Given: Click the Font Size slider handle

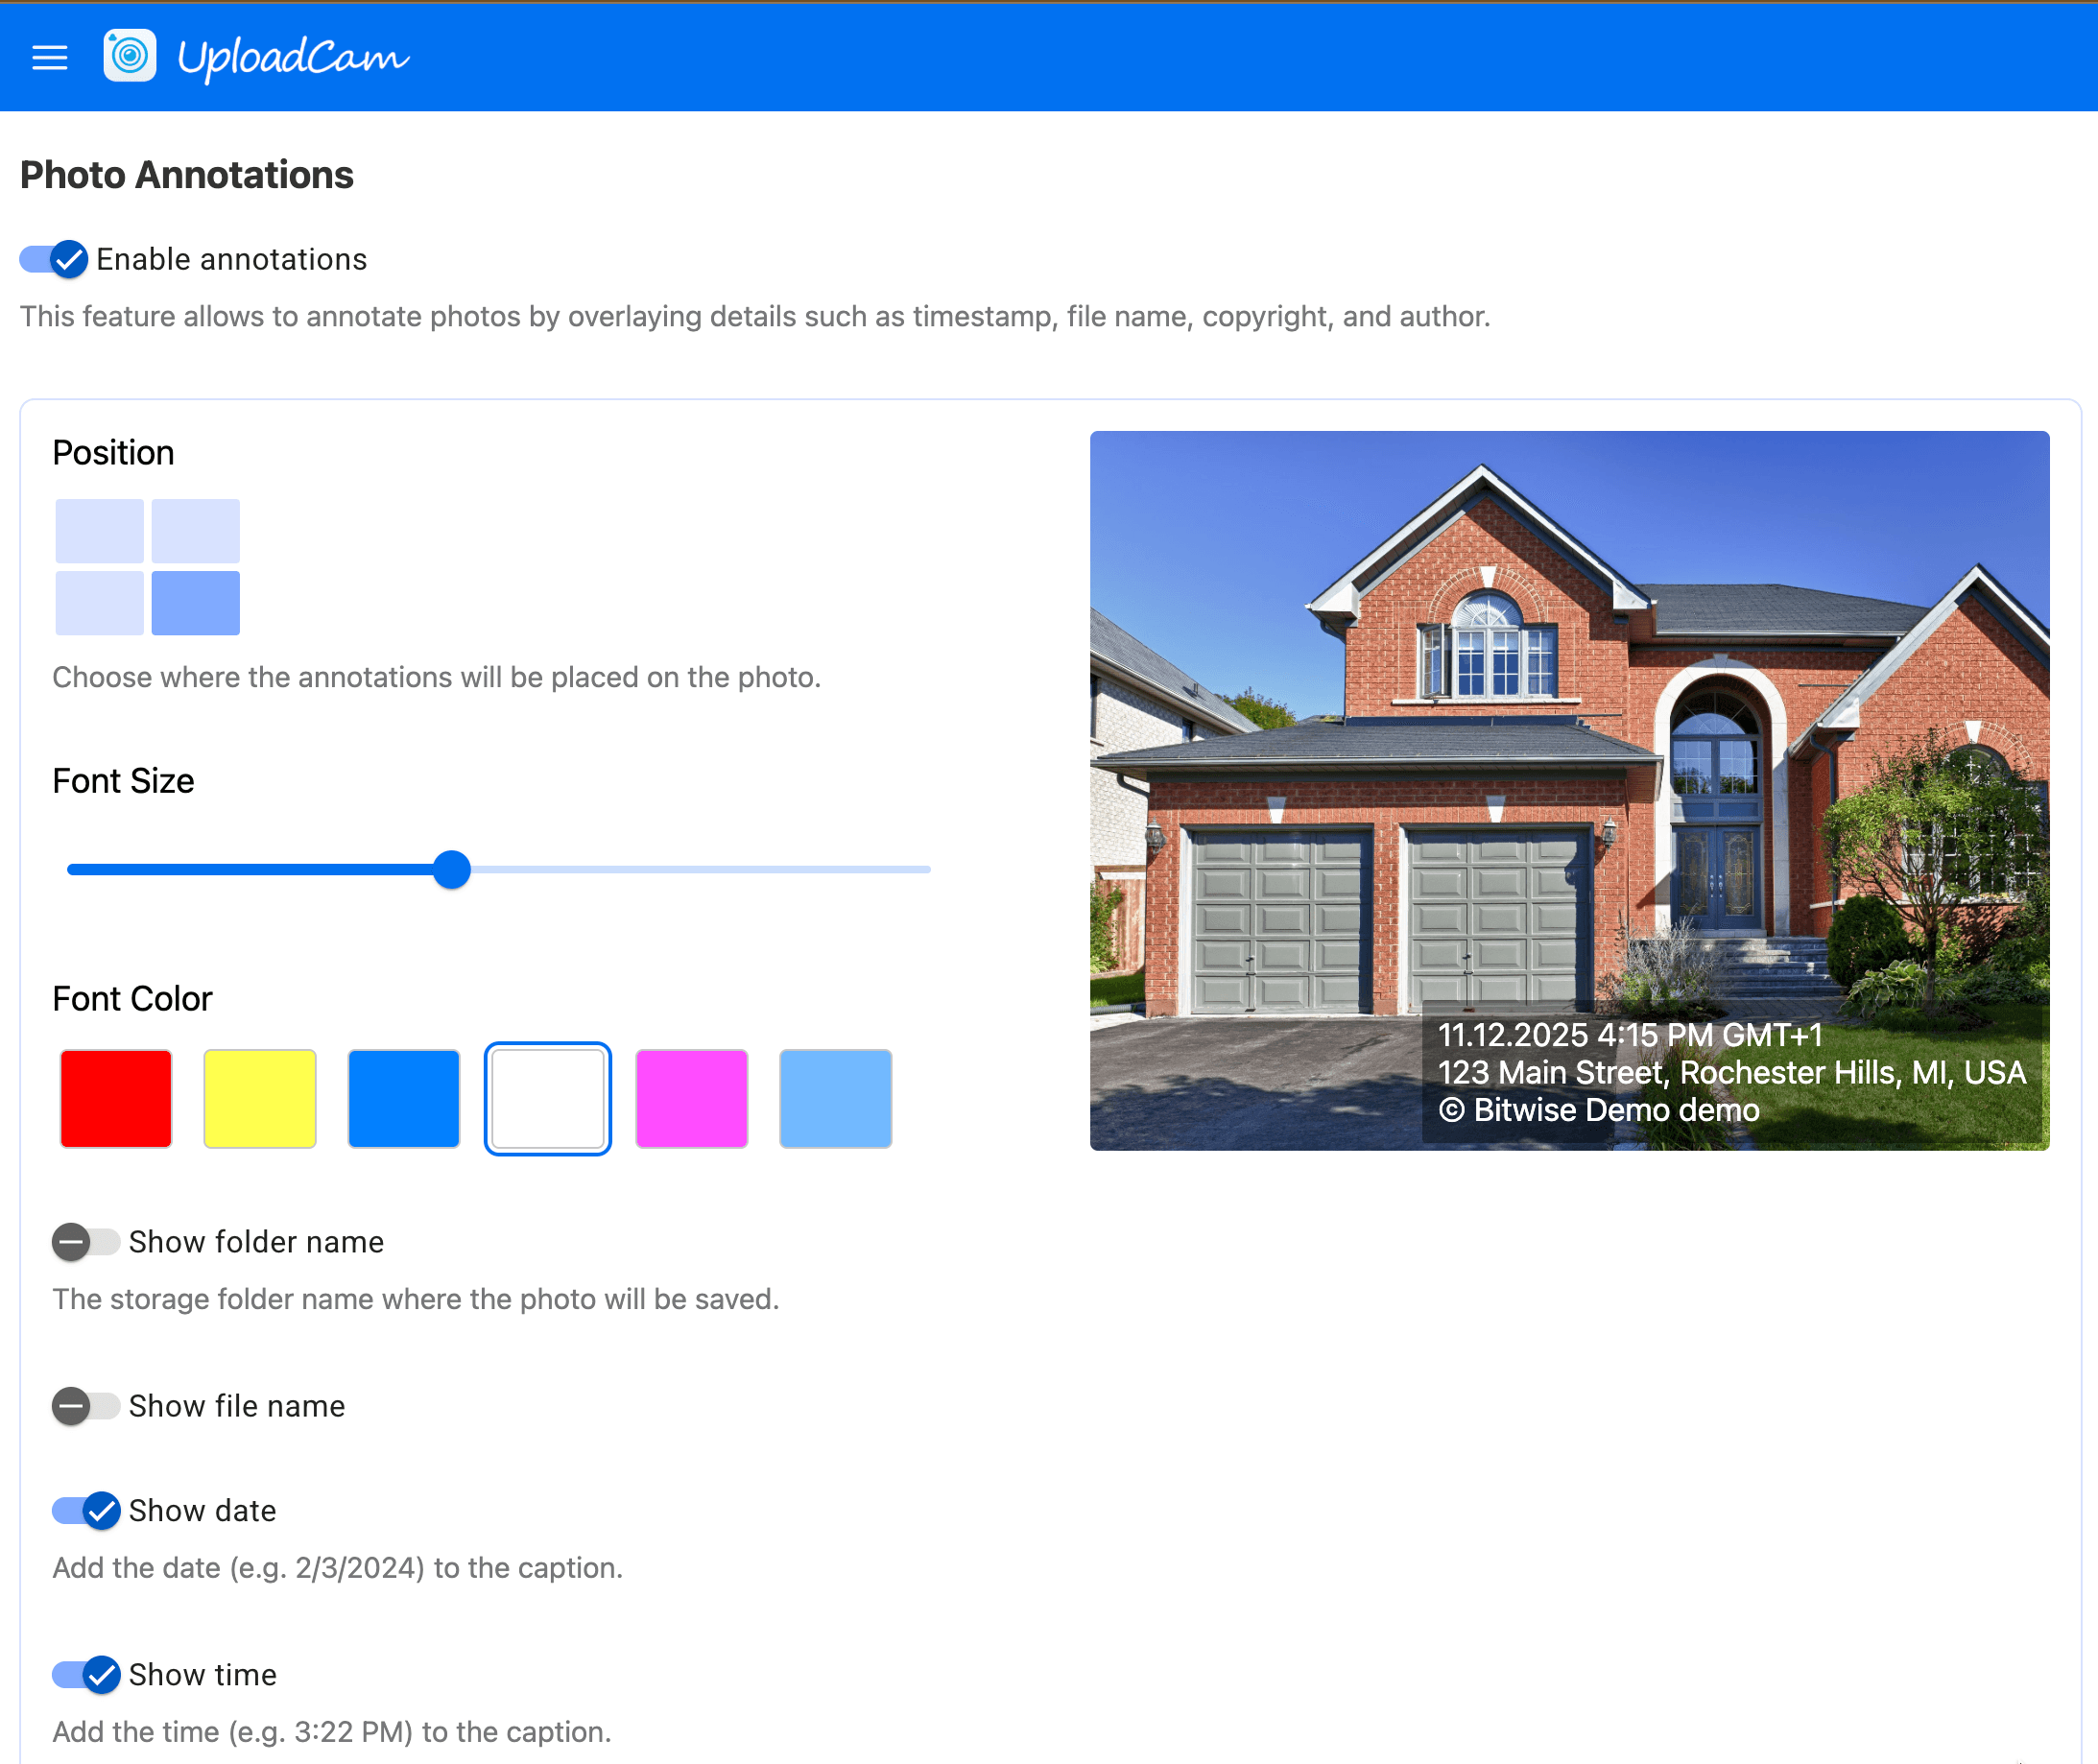Looking at the screenshot, I should (x=452, y=870).
